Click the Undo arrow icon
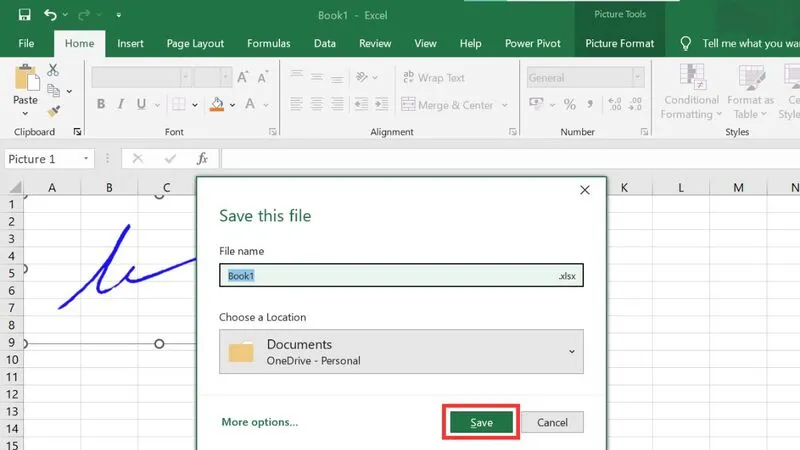The height and width of the screenshot is (450, 800). (x=49, y=15)
